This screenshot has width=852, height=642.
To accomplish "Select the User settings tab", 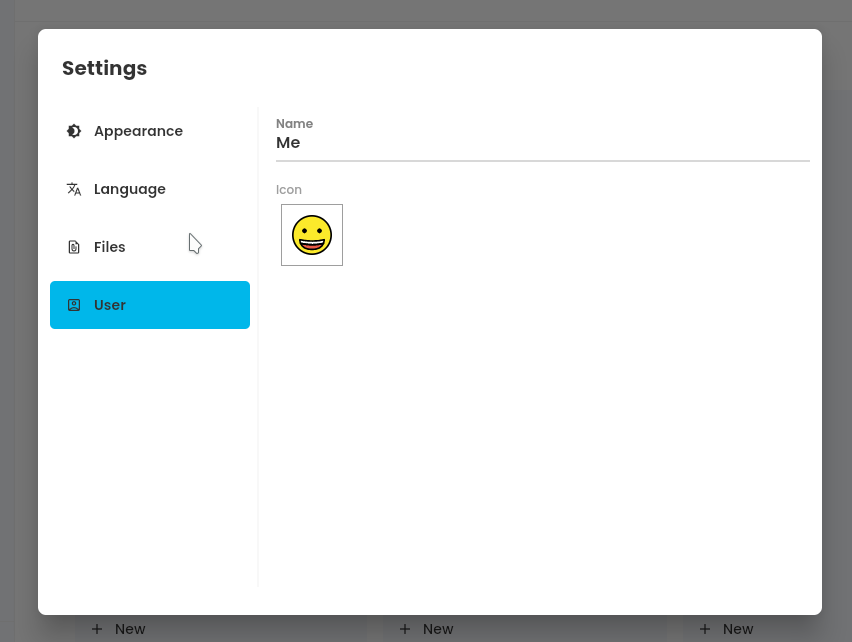I will tap(150, 305).
